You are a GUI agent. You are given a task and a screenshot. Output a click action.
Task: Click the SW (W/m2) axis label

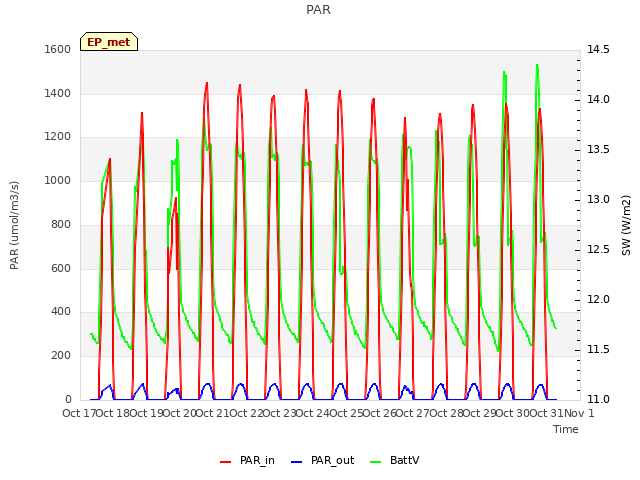click(x=626, y=225)
